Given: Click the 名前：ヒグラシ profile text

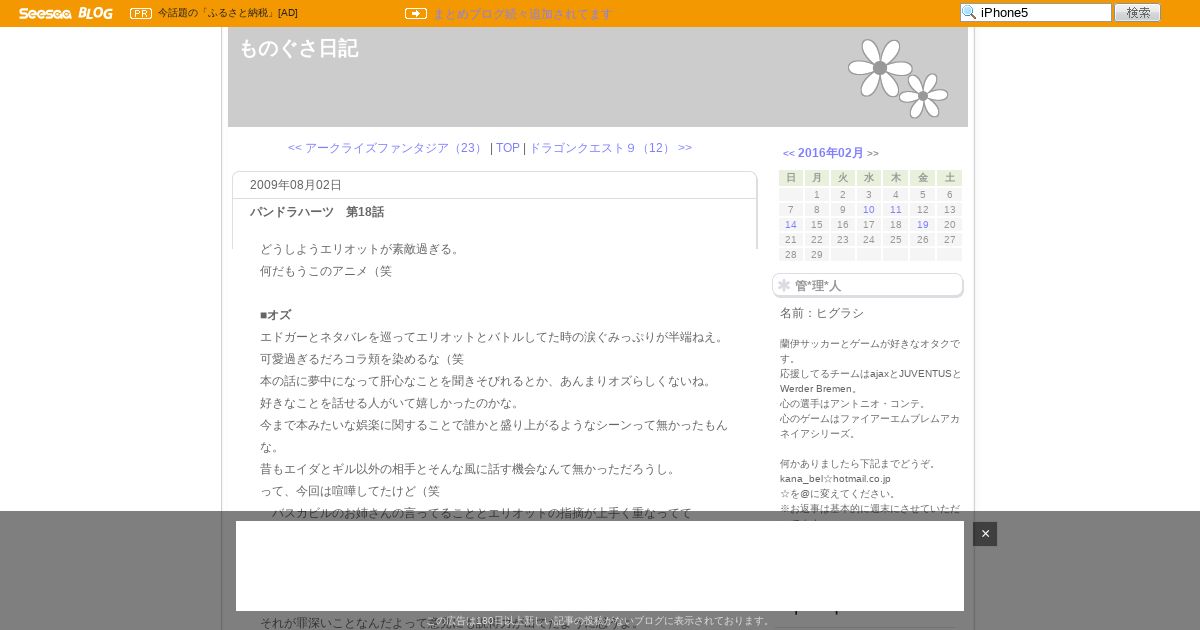Looking at the screenshot, I should coord(822,313).
